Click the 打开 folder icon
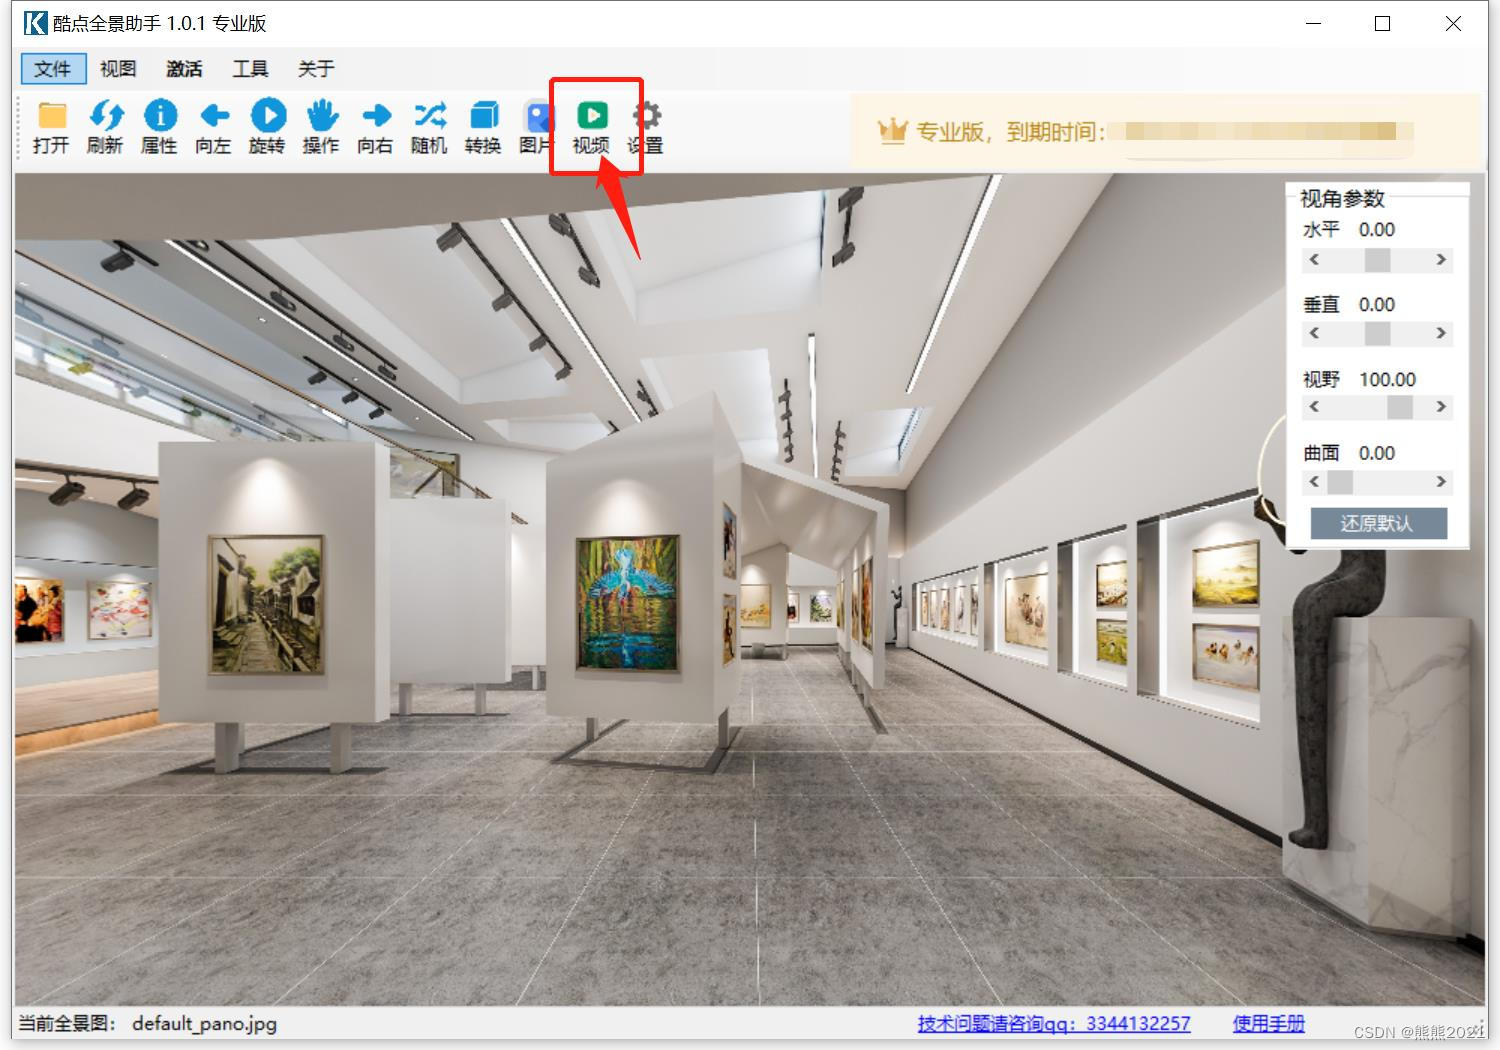 click(x=51, y=117)
